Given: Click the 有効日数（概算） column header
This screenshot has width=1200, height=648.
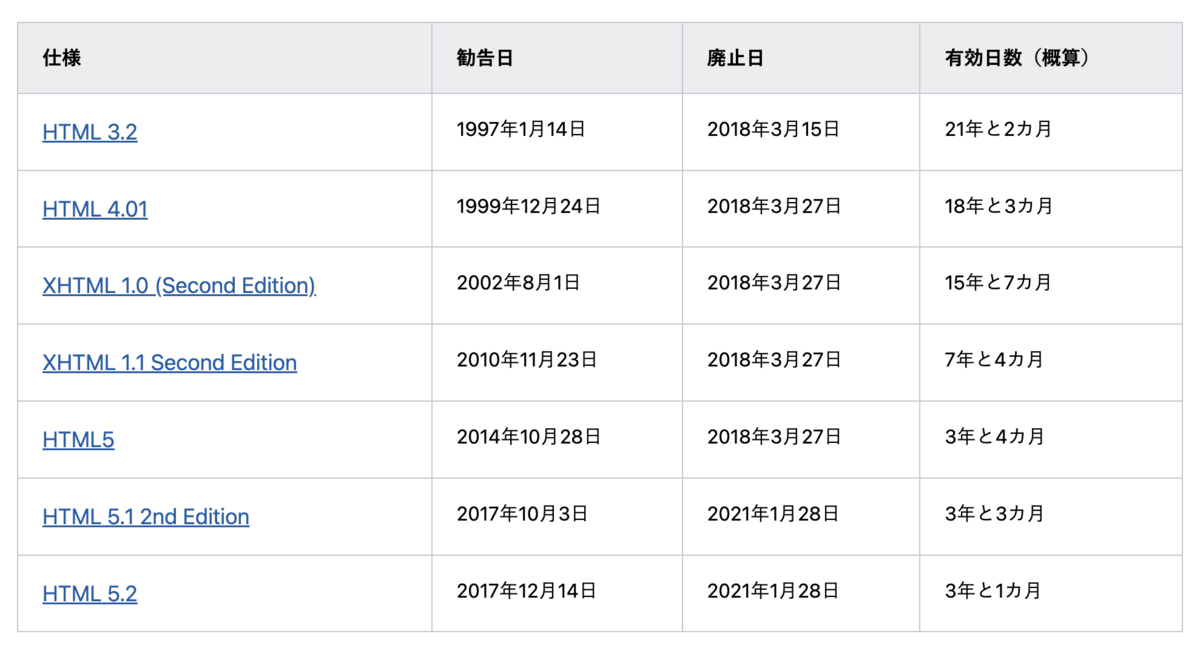Looking at the screenshot, I should point(1017,58).
